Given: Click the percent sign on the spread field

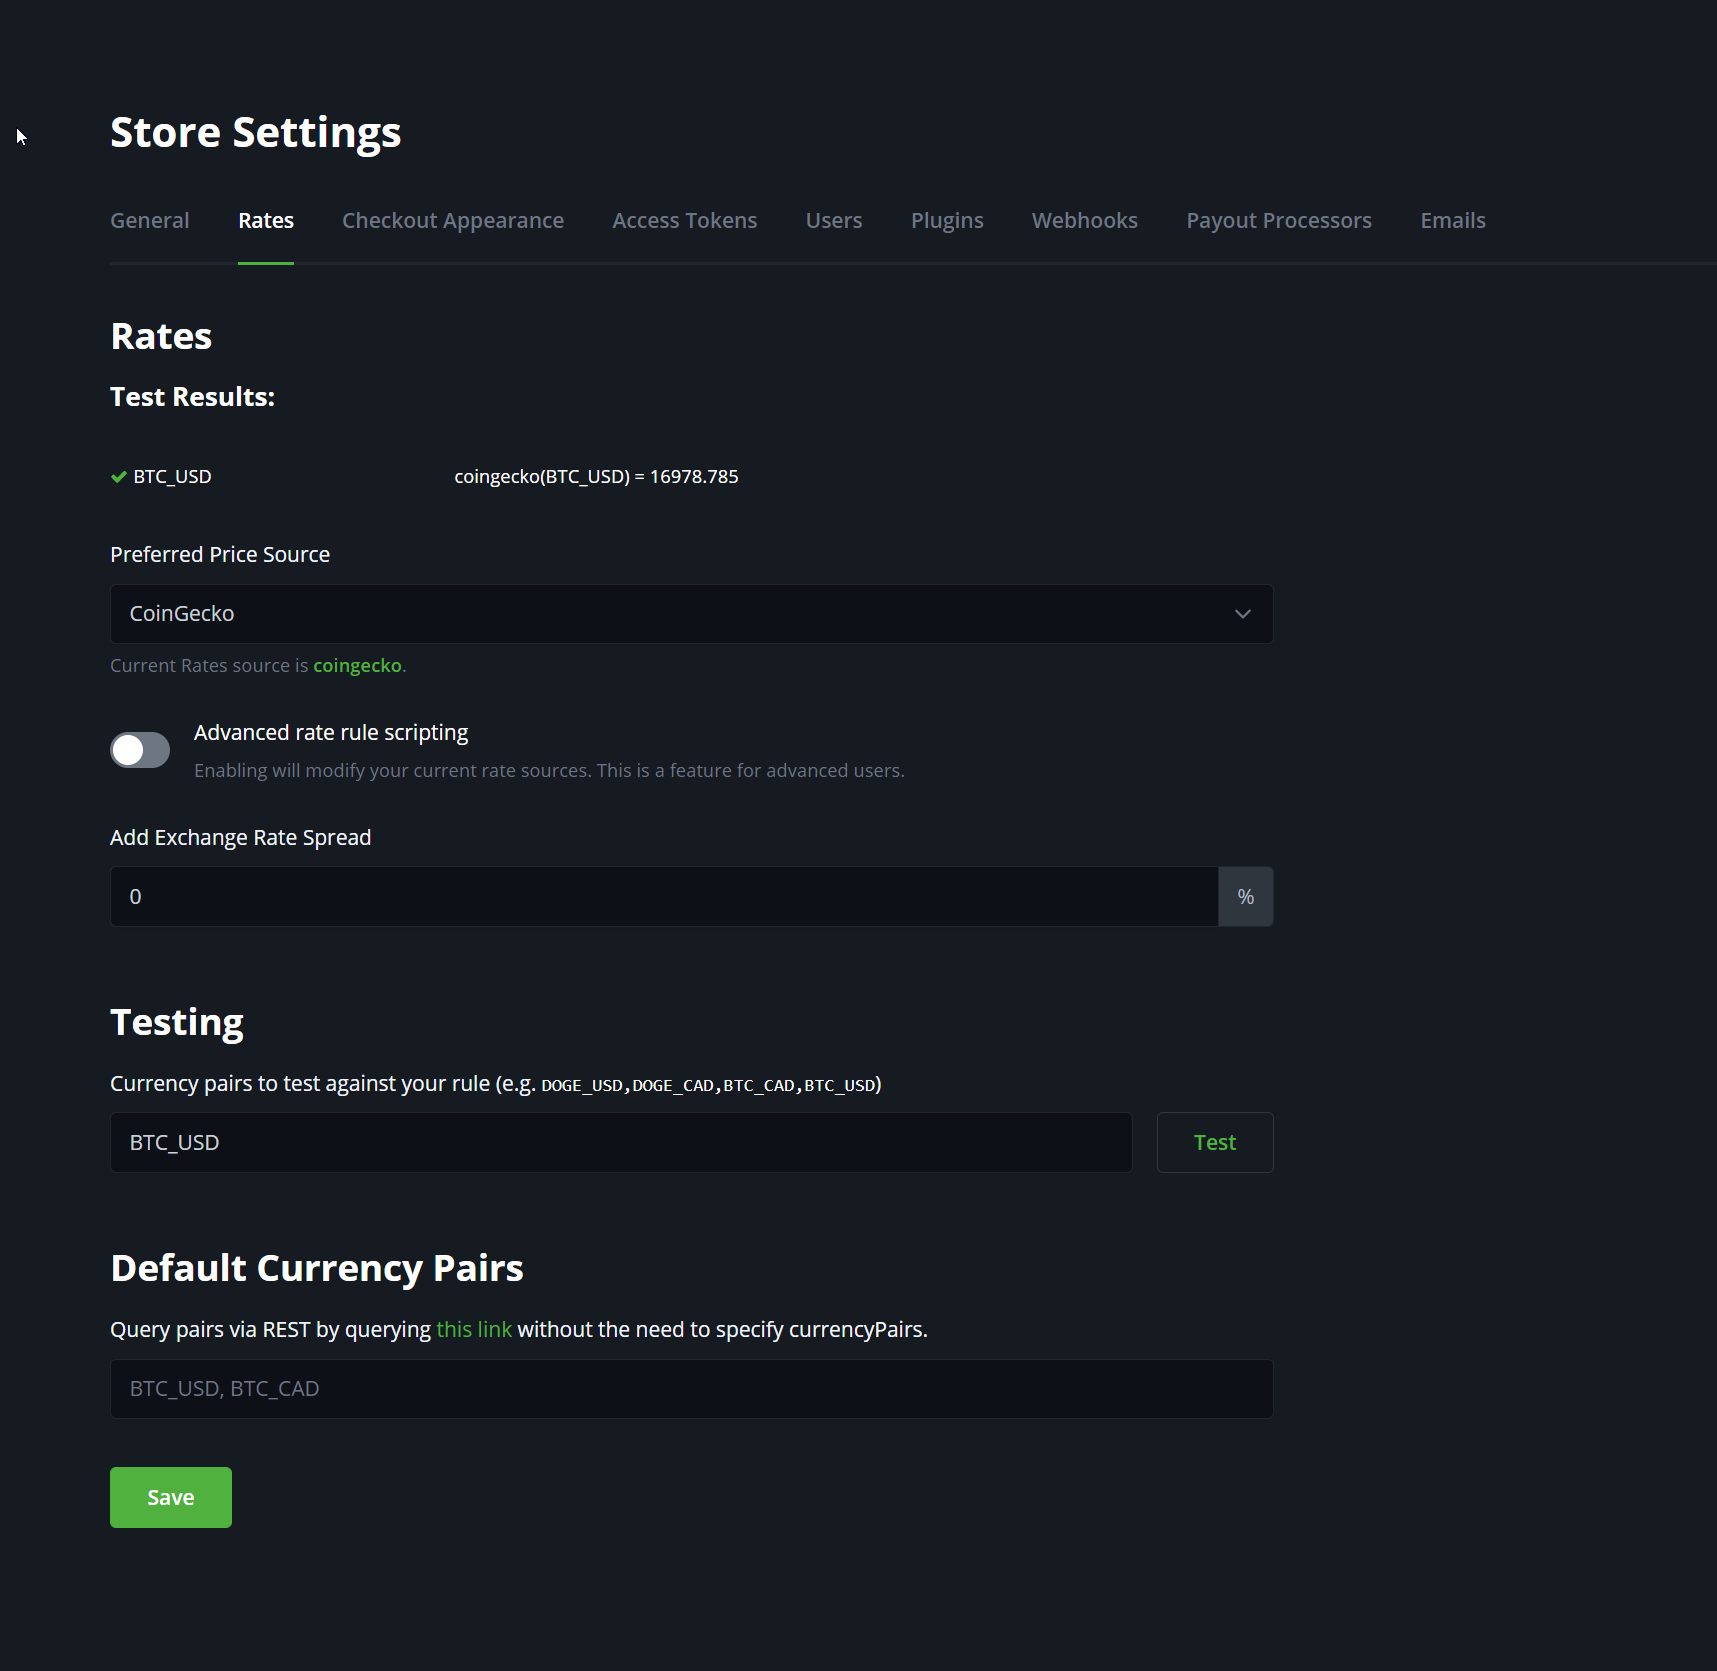Looking at the screenshot, I should pos(1245,896).
